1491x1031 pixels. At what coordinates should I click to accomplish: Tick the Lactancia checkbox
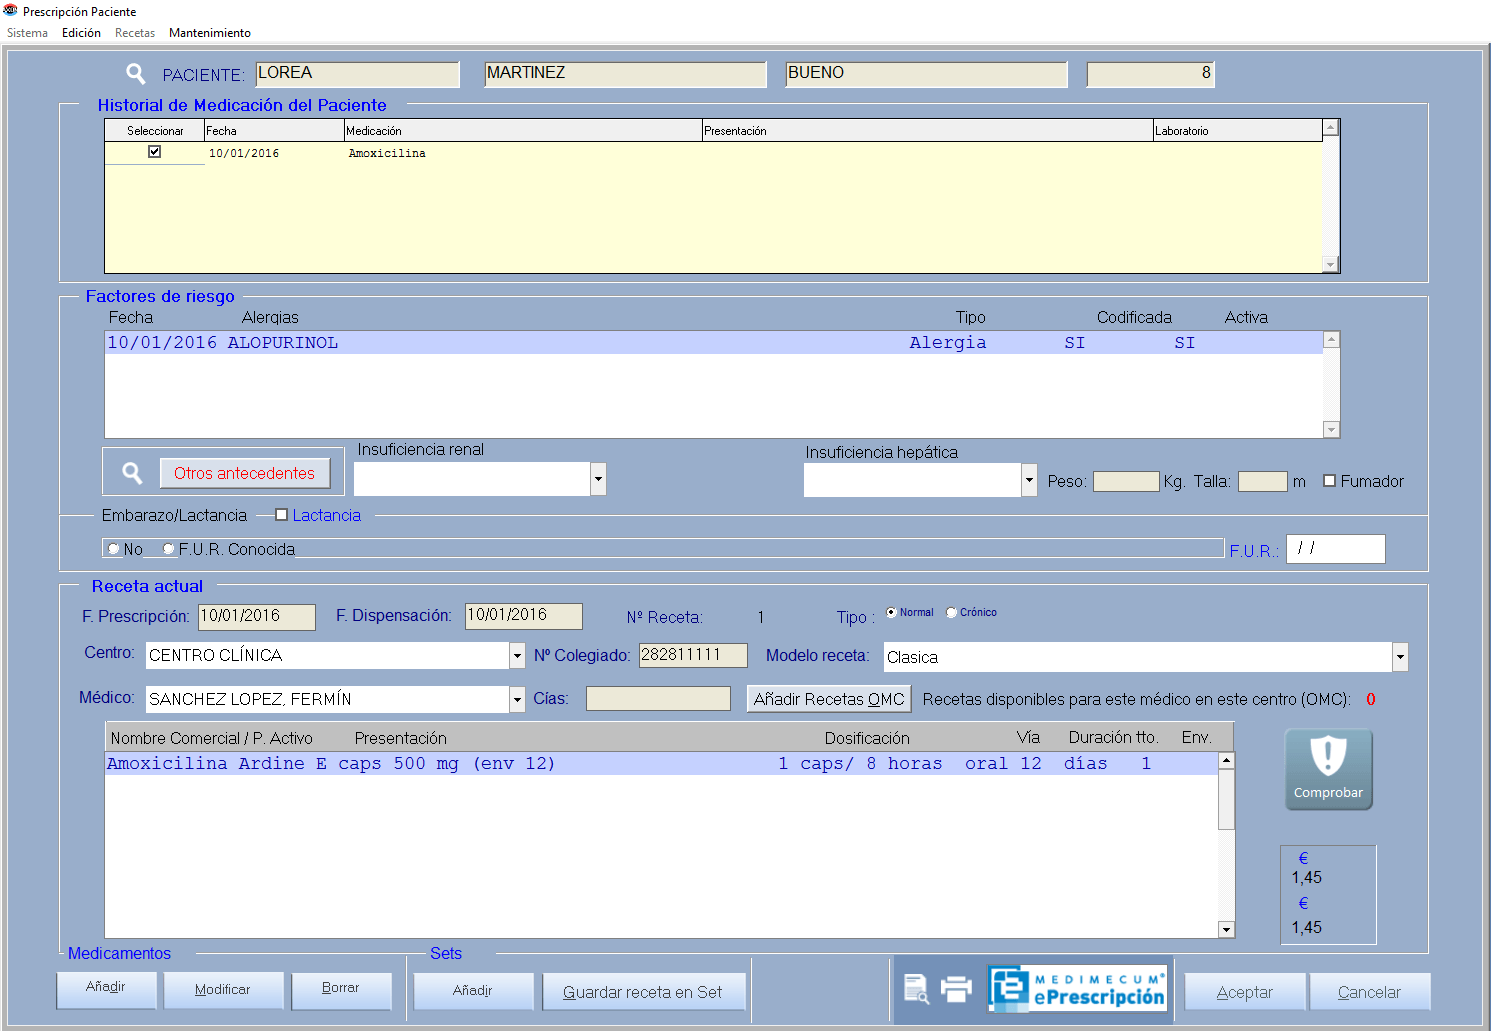282,515
